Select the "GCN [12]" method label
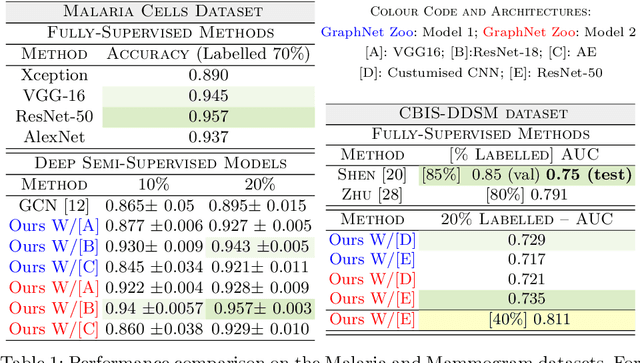This screenshot has height=363, width=640. pos(53,205)
